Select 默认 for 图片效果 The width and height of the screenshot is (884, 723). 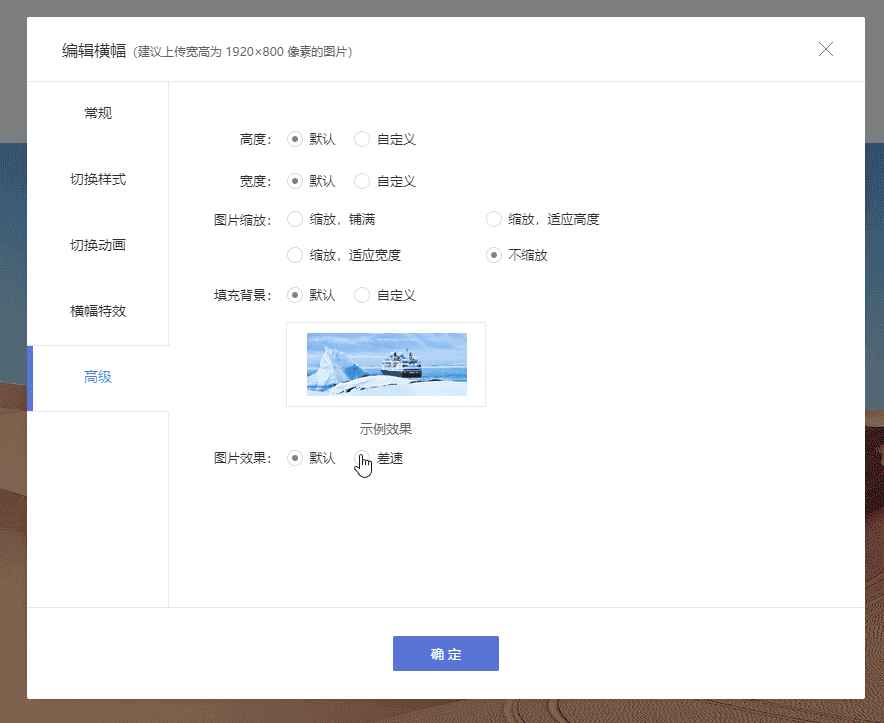point(294,458)
